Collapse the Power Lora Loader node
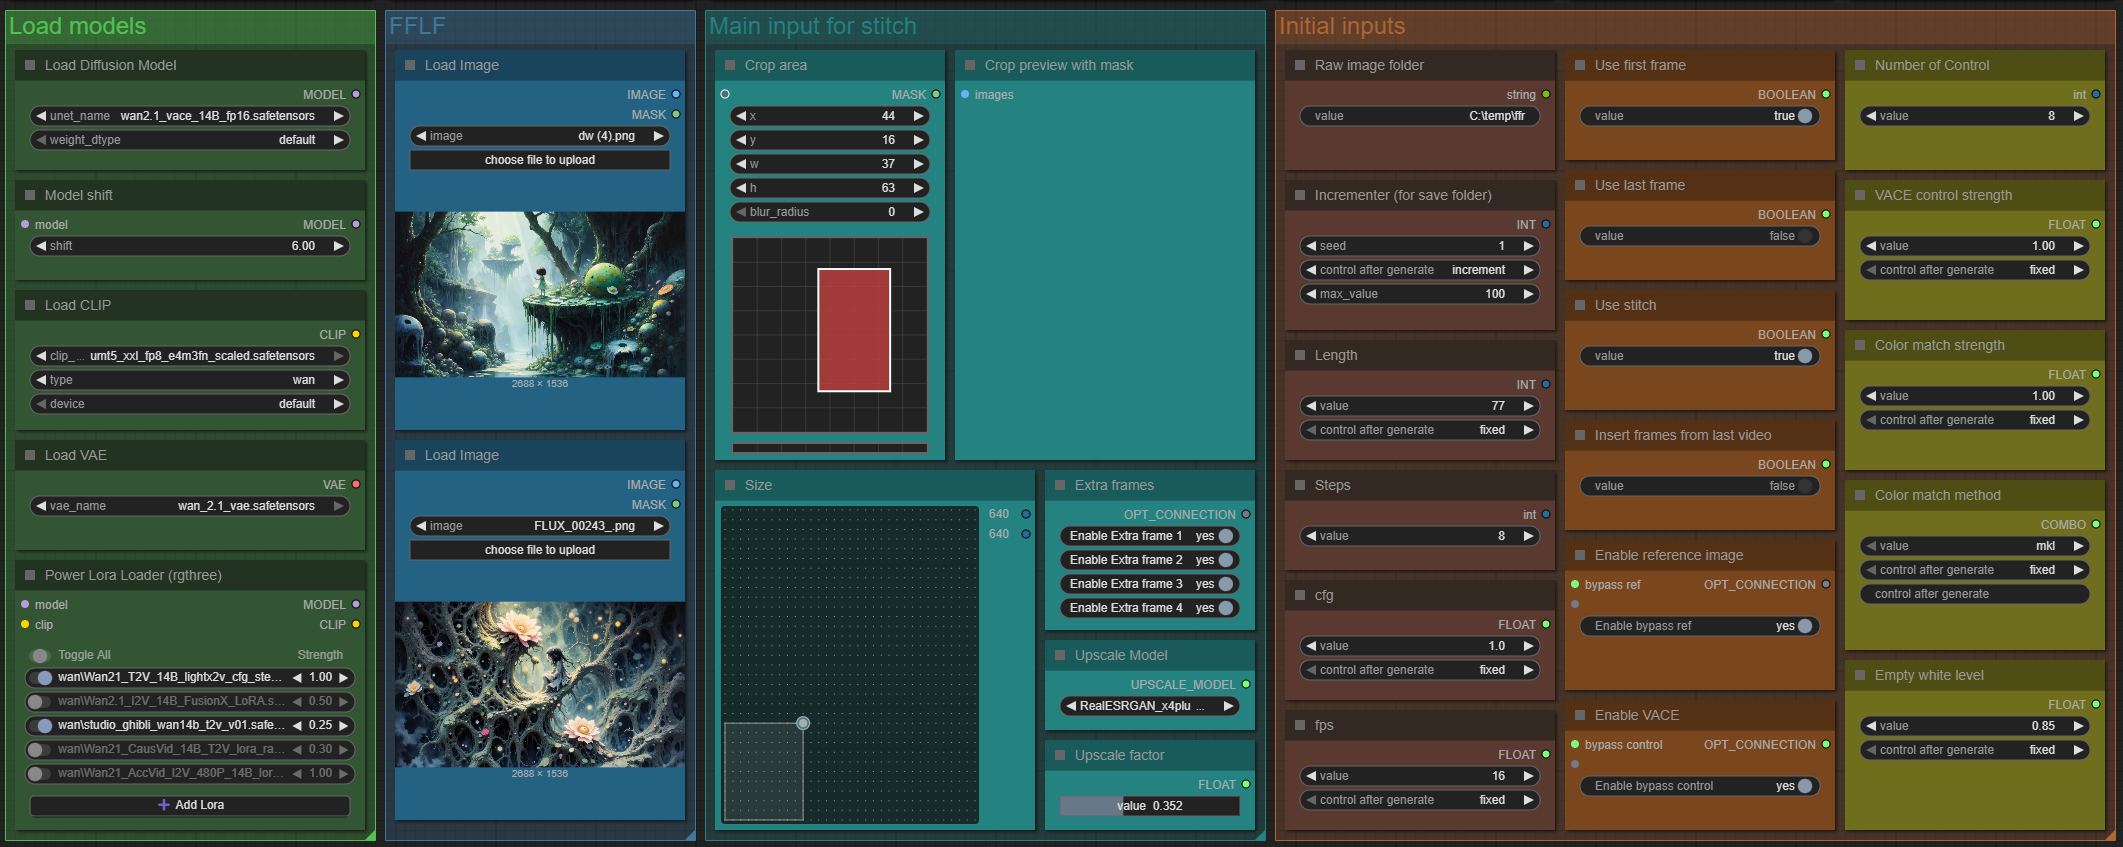Image resolution: width=2123 pixels, height=847 pixels. [30, 575]
